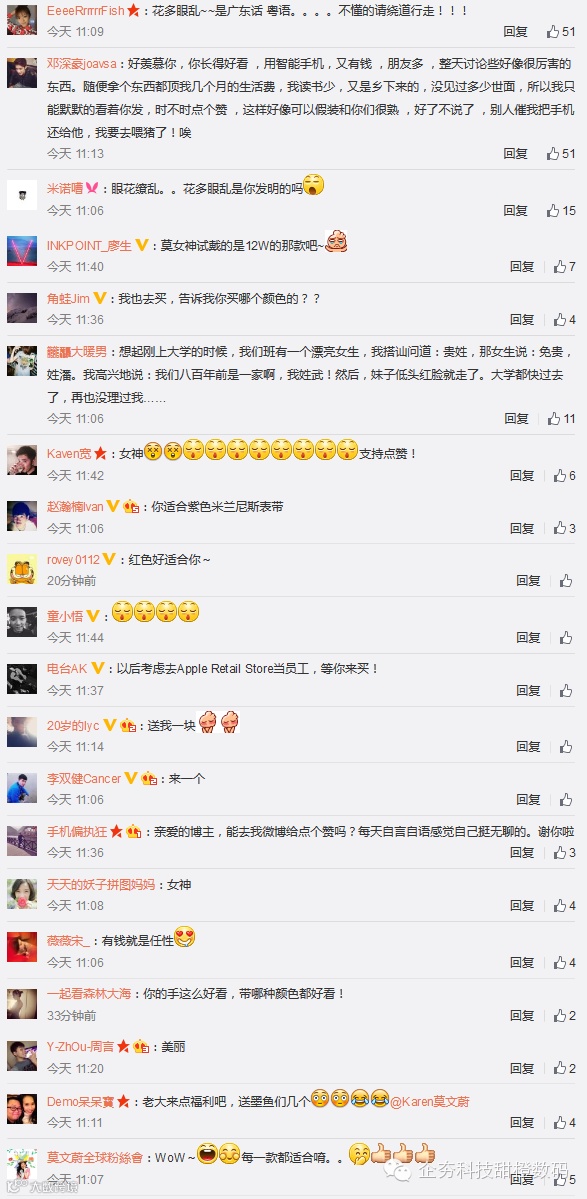Thumbs-up 童小悟's emoji comment
This screenshot has height=1199, width=587.
pyautogui.click(x=566, y=638)
